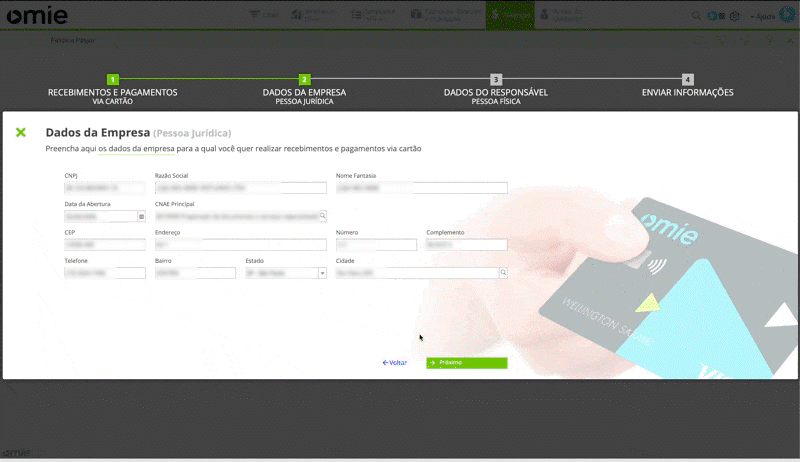The image size is (800, 462).
Task: Open the Data da Abertura calendar picker
Action: tap(141, 216)
